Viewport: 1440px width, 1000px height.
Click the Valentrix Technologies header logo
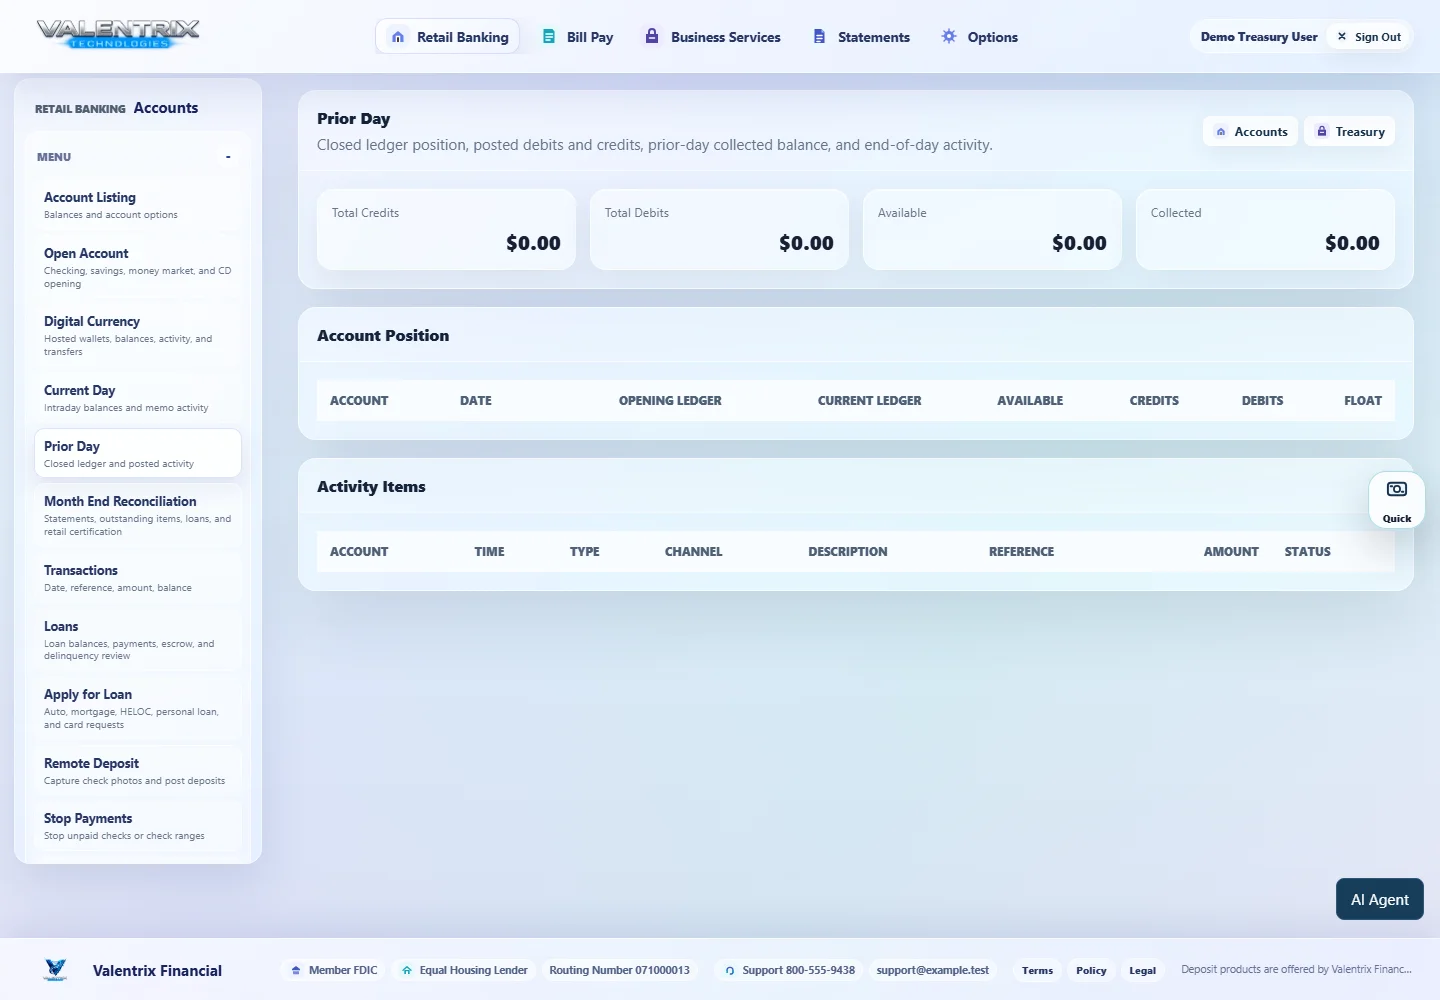[118, 34]
